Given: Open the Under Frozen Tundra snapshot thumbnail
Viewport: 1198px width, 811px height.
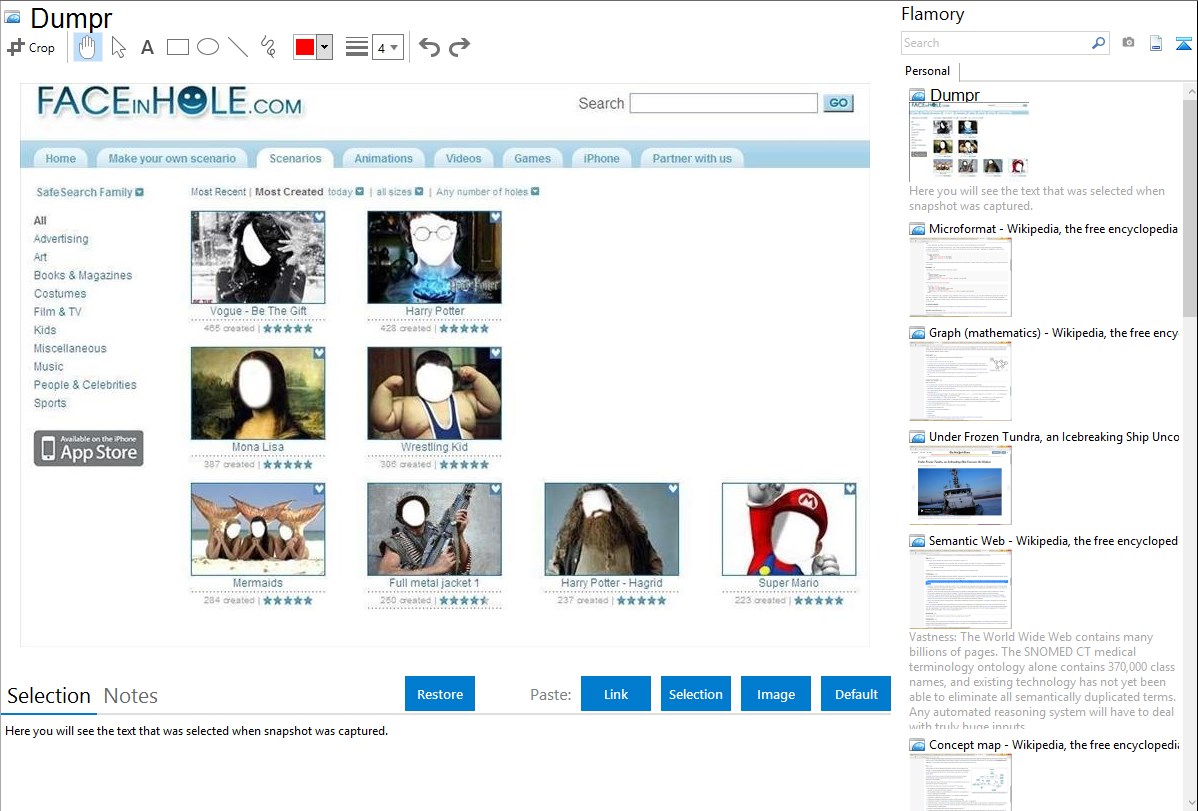Looking at the screenshot, I should [x=960, y=485].
